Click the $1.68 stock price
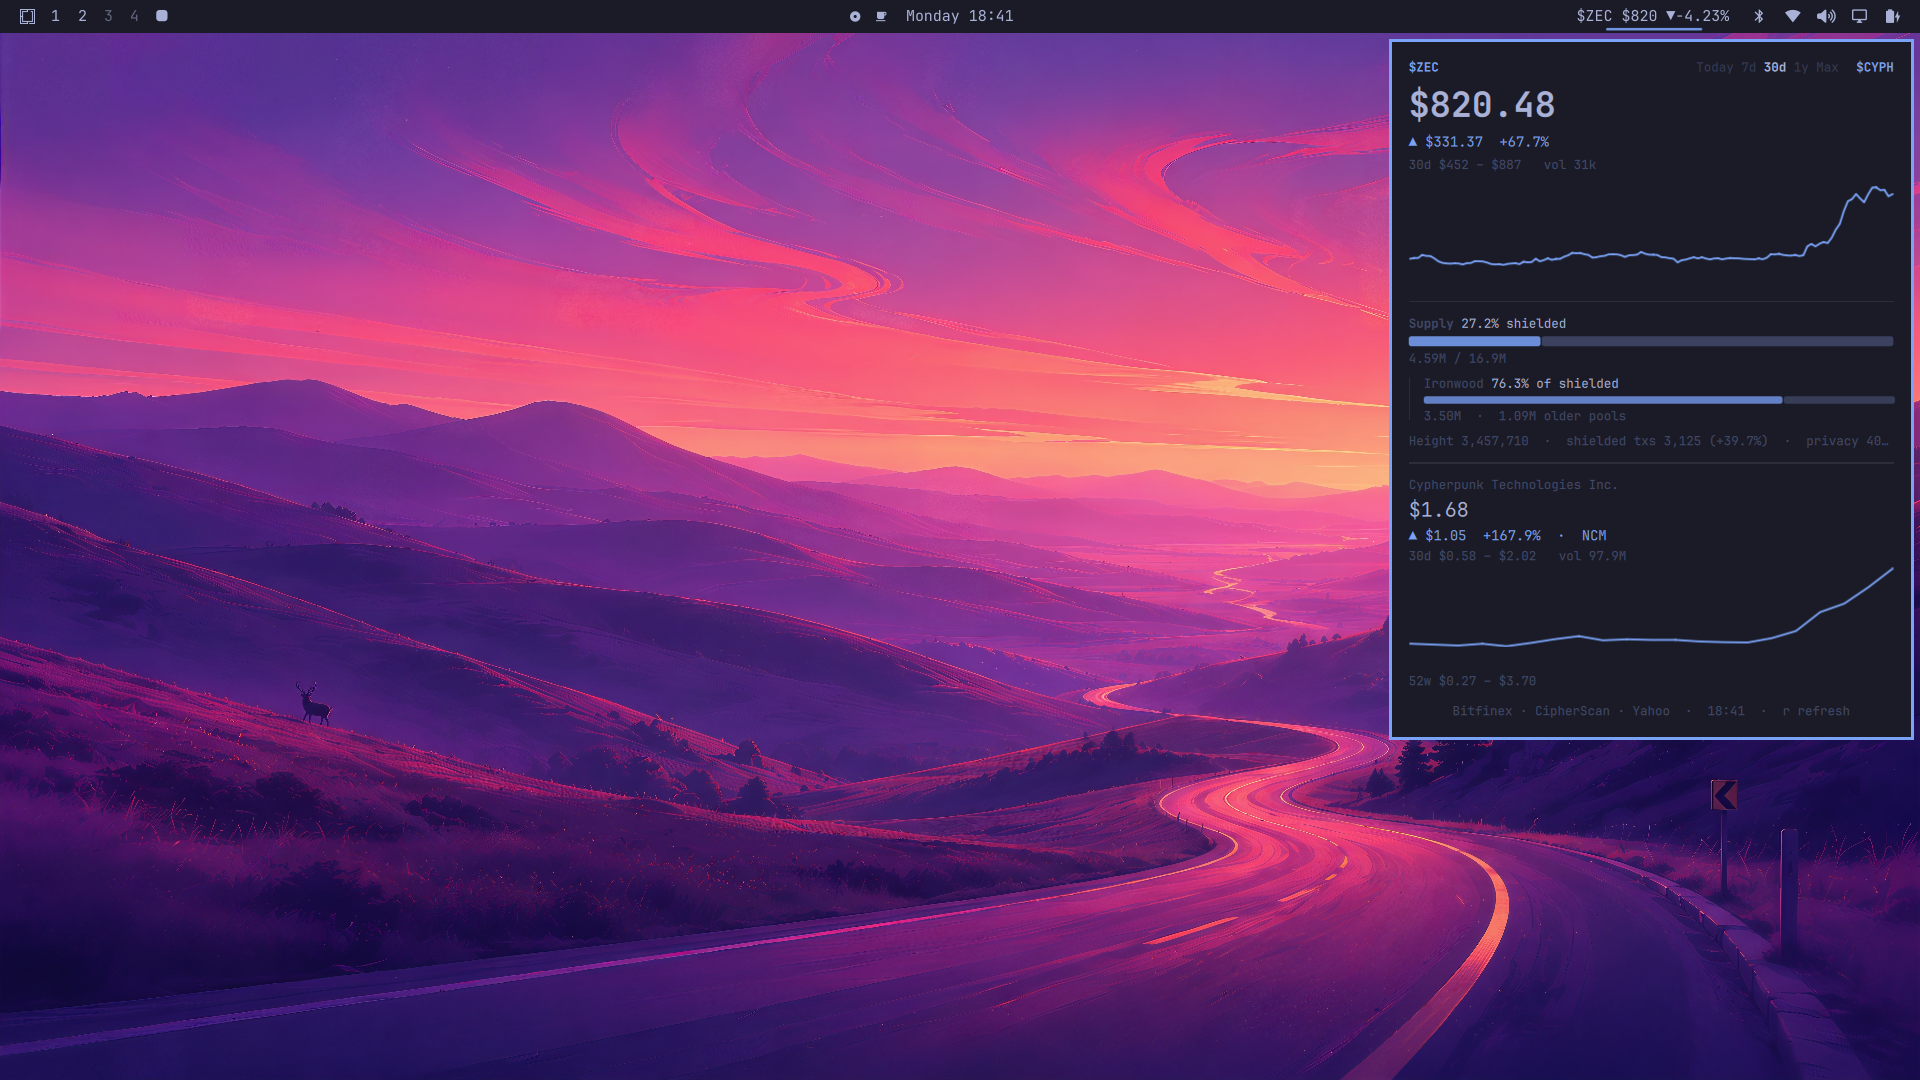The width and height of the screenshot is (1920, 1080). [1438, 510]
